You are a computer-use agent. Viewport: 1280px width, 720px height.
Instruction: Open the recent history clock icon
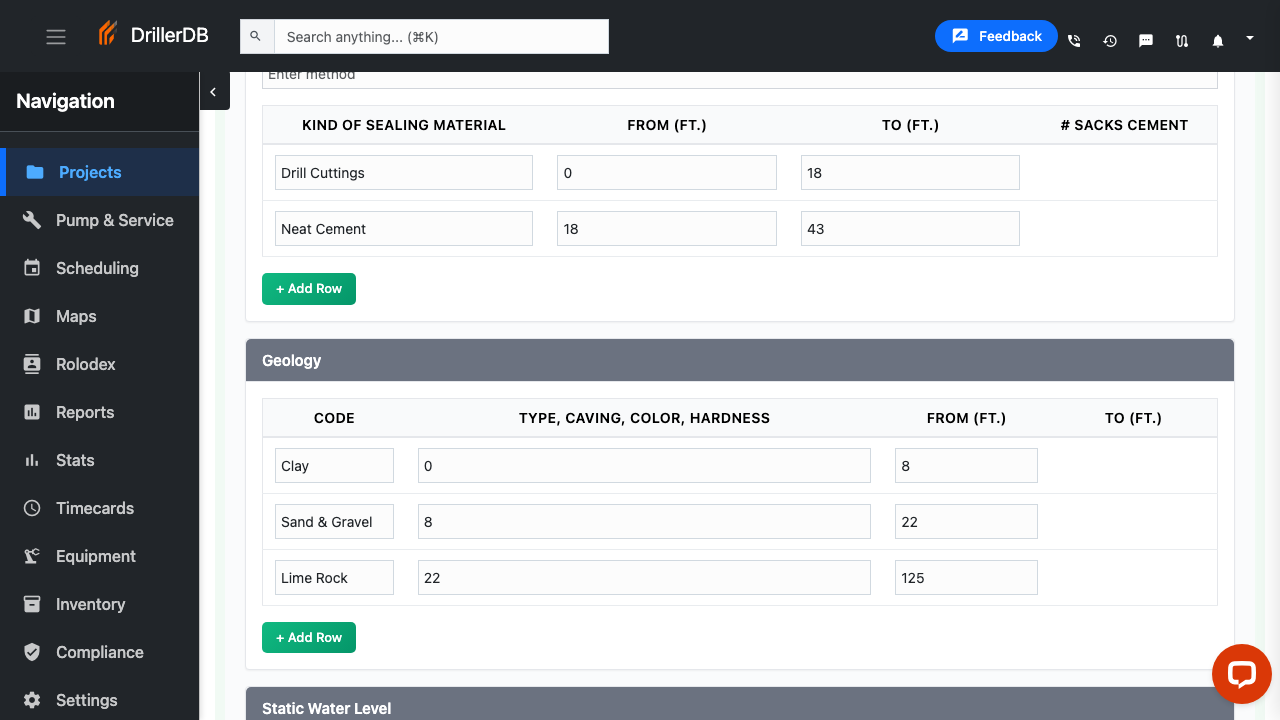pos(1110,41)
